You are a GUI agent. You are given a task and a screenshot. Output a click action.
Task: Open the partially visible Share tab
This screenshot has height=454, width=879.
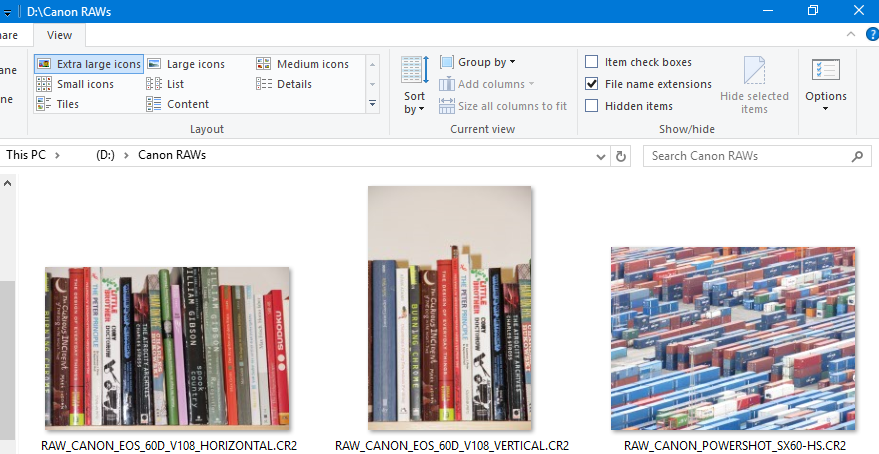point(10,35)
